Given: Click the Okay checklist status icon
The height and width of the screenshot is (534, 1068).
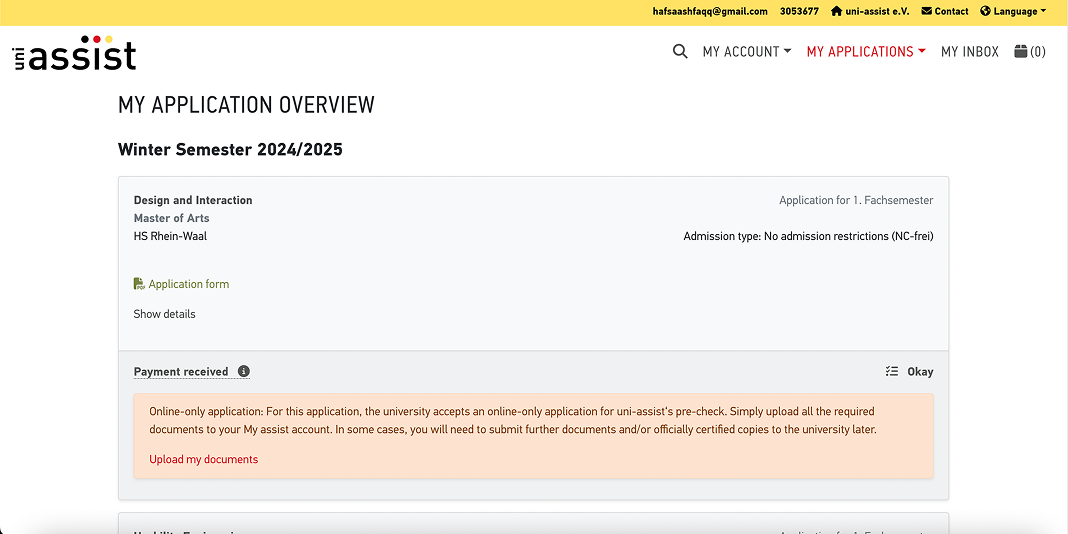Looking at the screenshot, I should click(892, 371).
